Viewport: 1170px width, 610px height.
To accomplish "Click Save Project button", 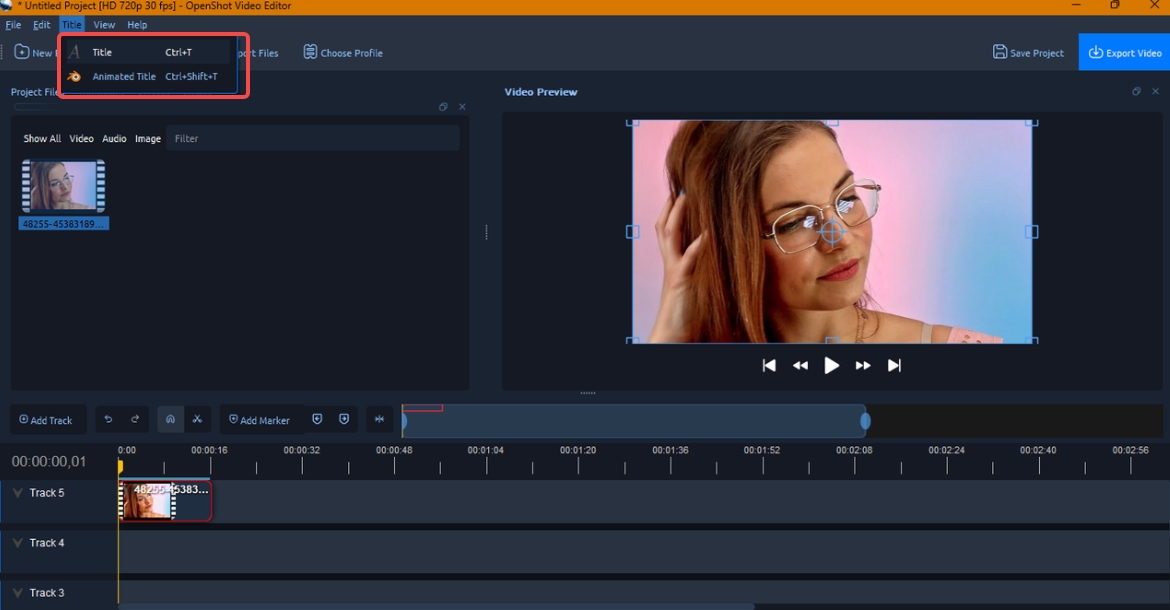I will click(1027, 52).
